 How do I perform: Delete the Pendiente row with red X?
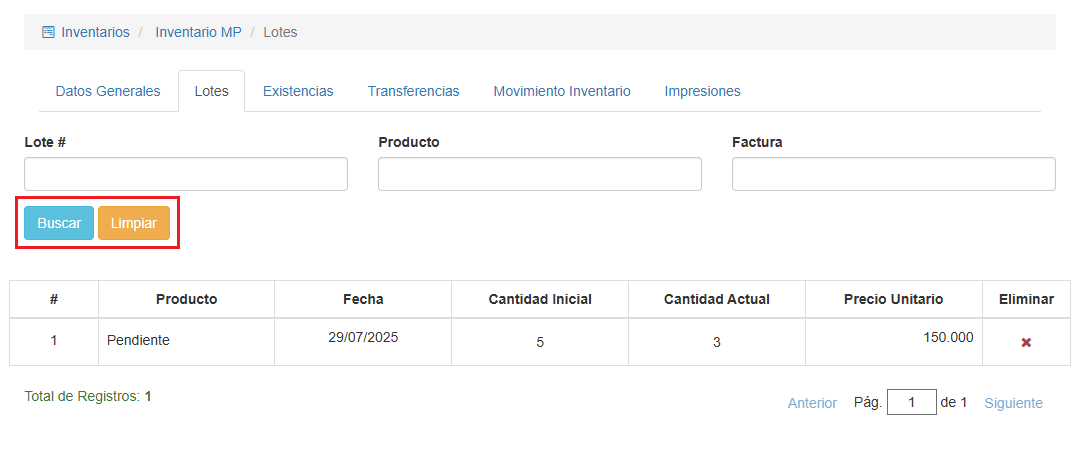(1026, 342)
